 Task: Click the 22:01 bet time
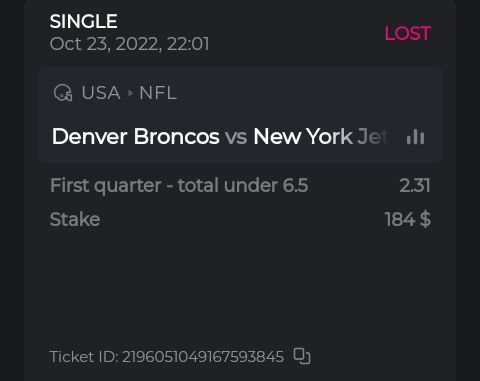click(188, 44)
